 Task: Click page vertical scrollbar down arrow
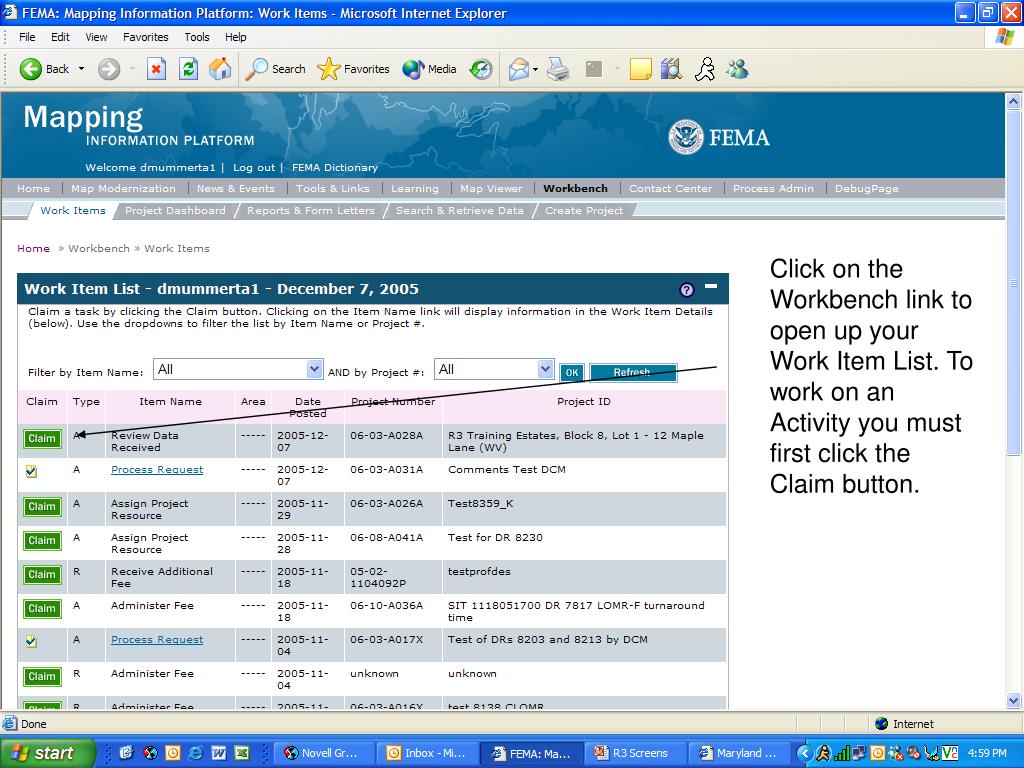click(x=1013, y=701)
